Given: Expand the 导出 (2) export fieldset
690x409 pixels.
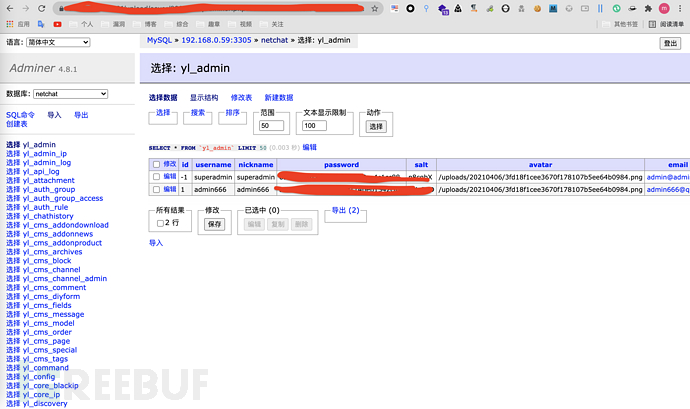Looking at the screenshot, I should [x=345, y=210].
